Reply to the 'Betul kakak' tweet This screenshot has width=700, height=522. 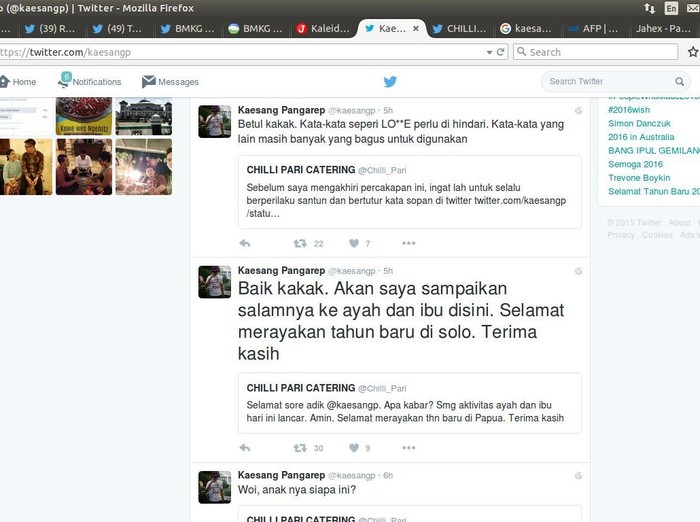click(245, 243)
